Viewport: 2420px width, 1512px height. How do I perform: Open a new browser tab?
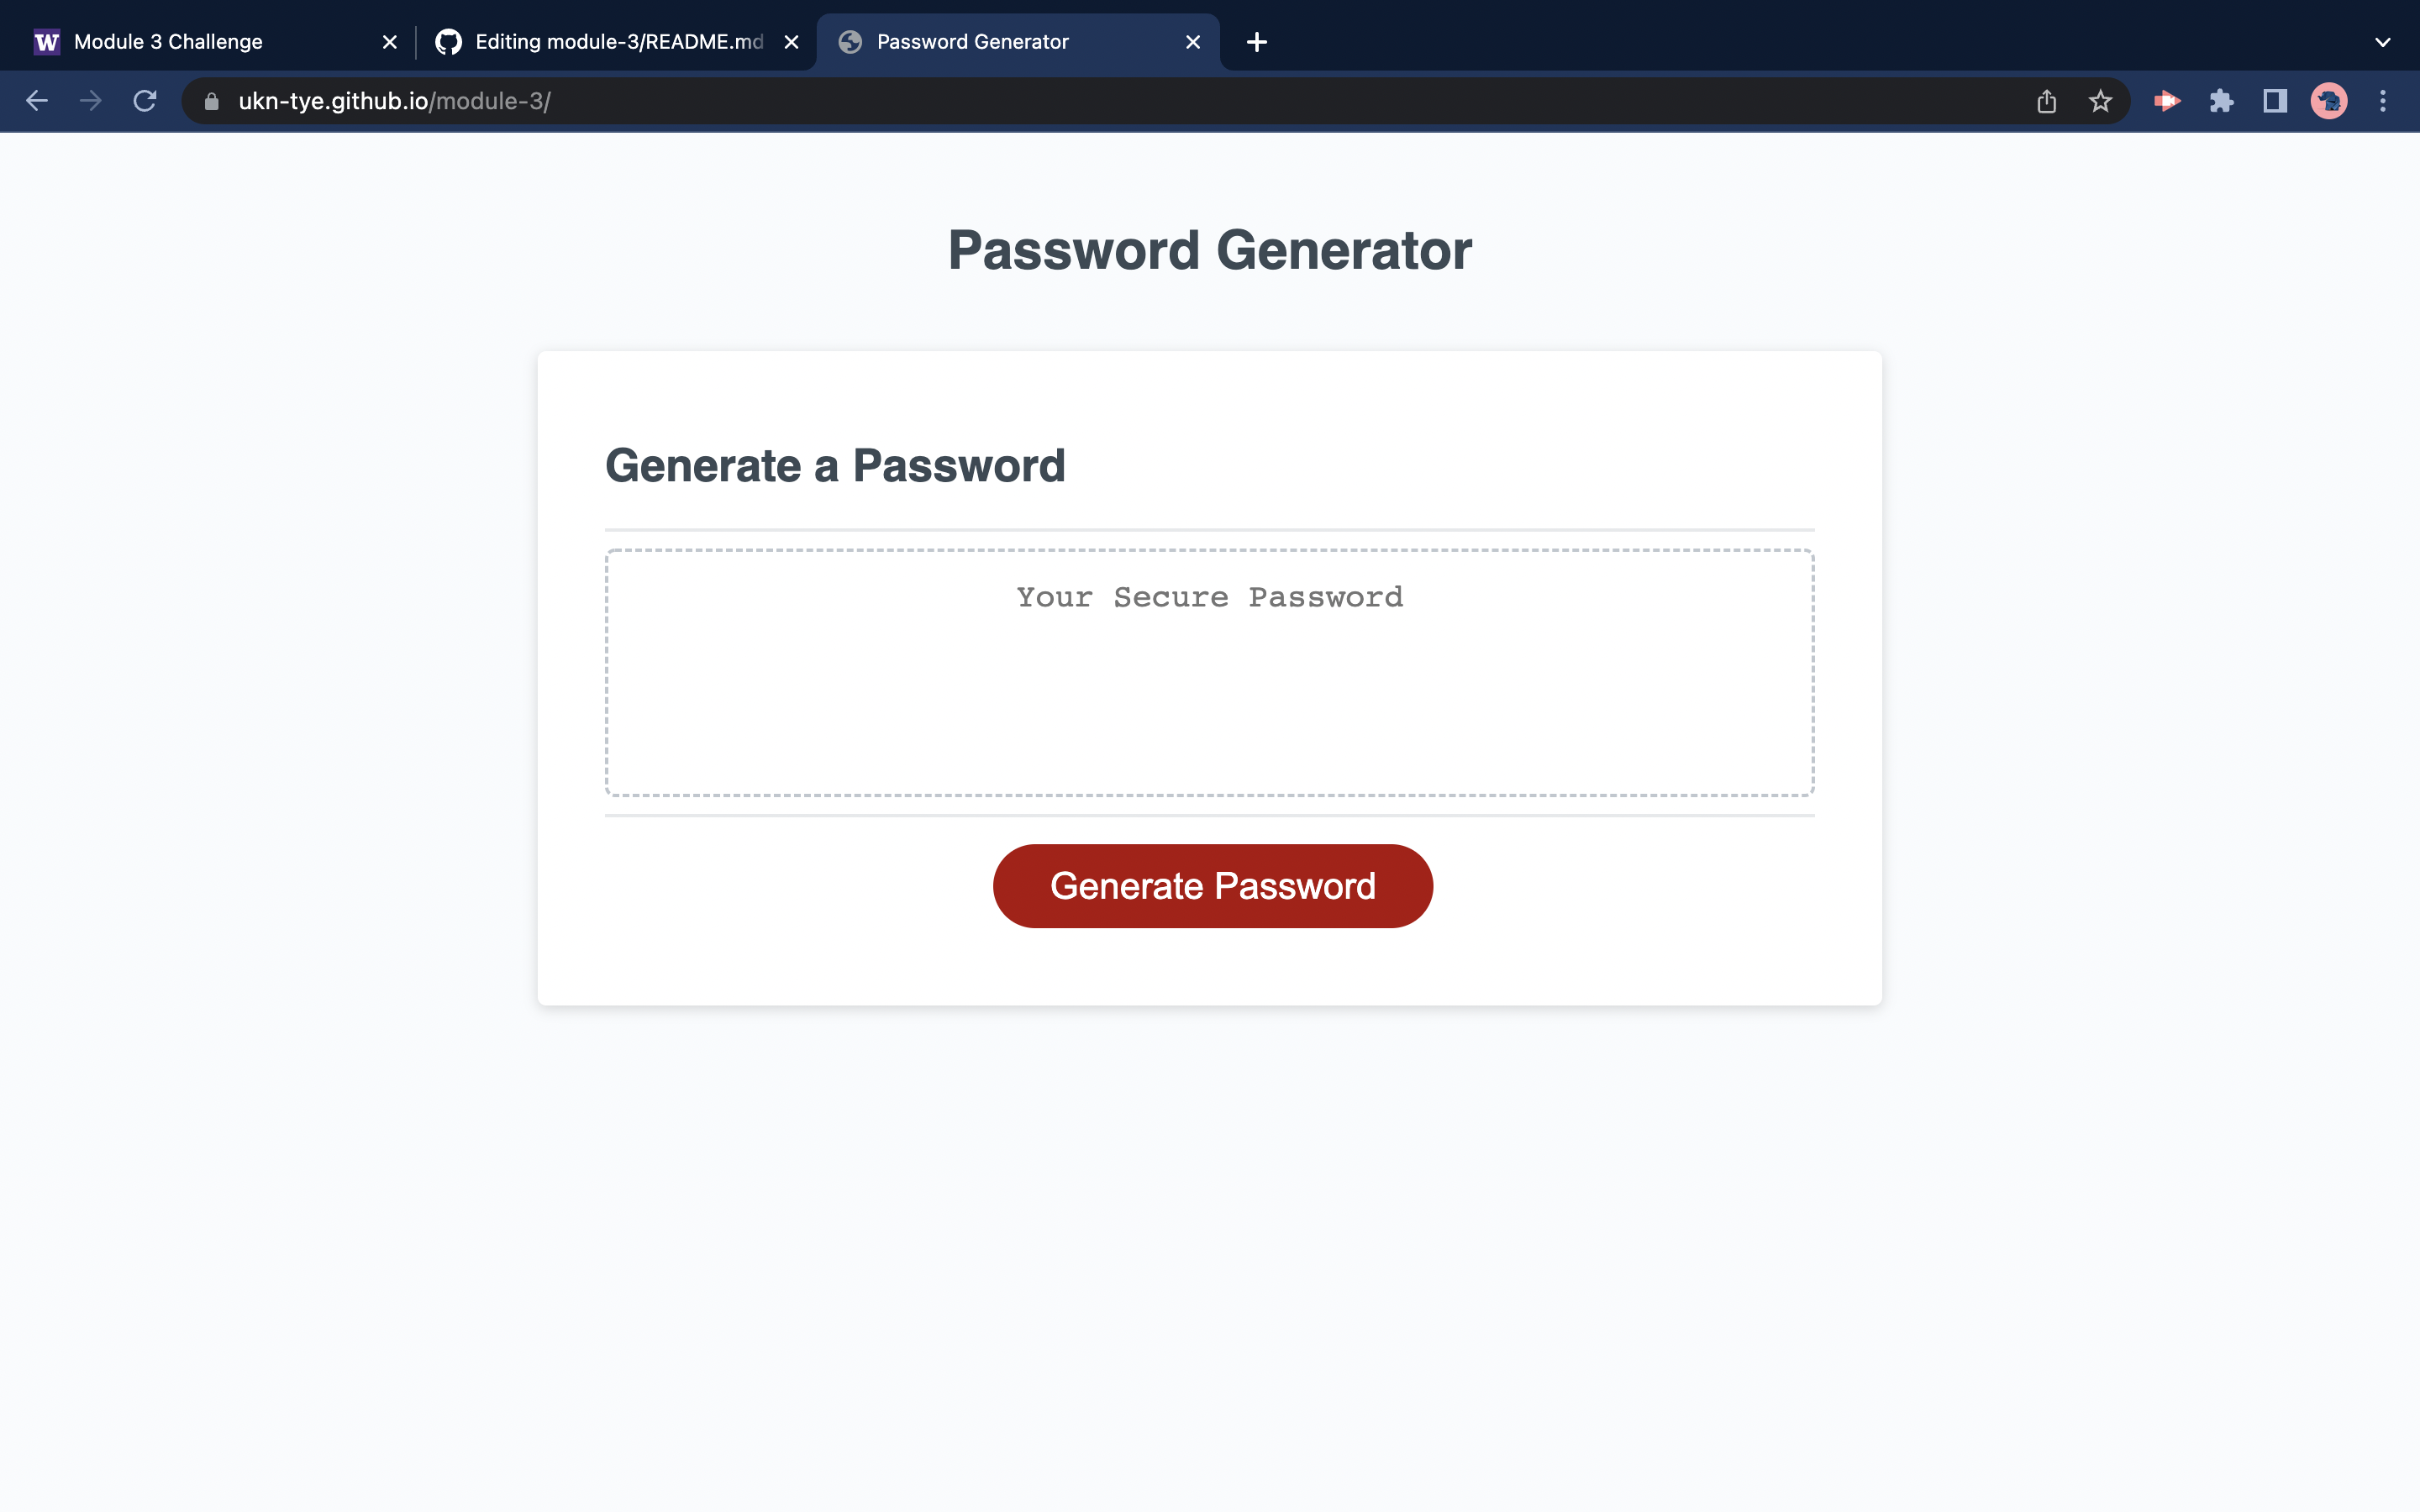coord(1256,41)
